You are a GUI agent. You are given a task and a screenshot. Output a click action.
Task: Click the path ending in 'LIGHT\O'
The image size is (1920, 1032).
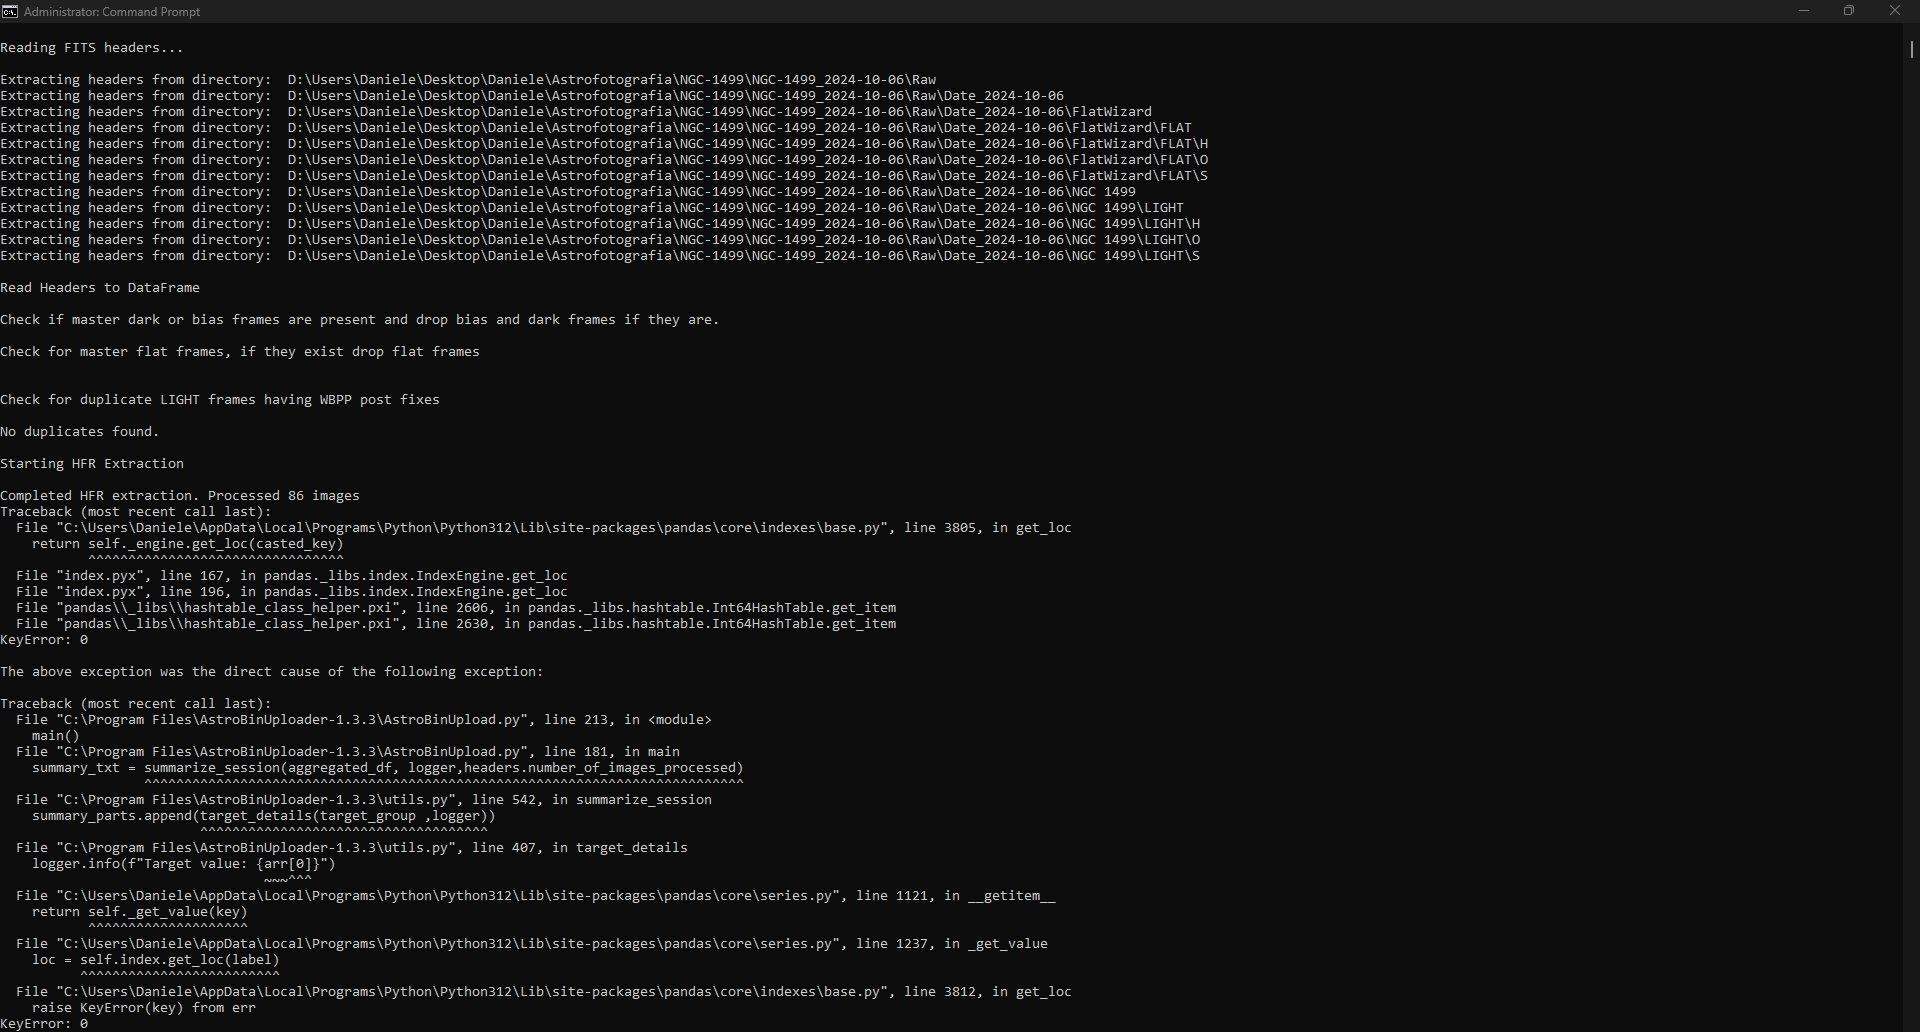point(744,240)
